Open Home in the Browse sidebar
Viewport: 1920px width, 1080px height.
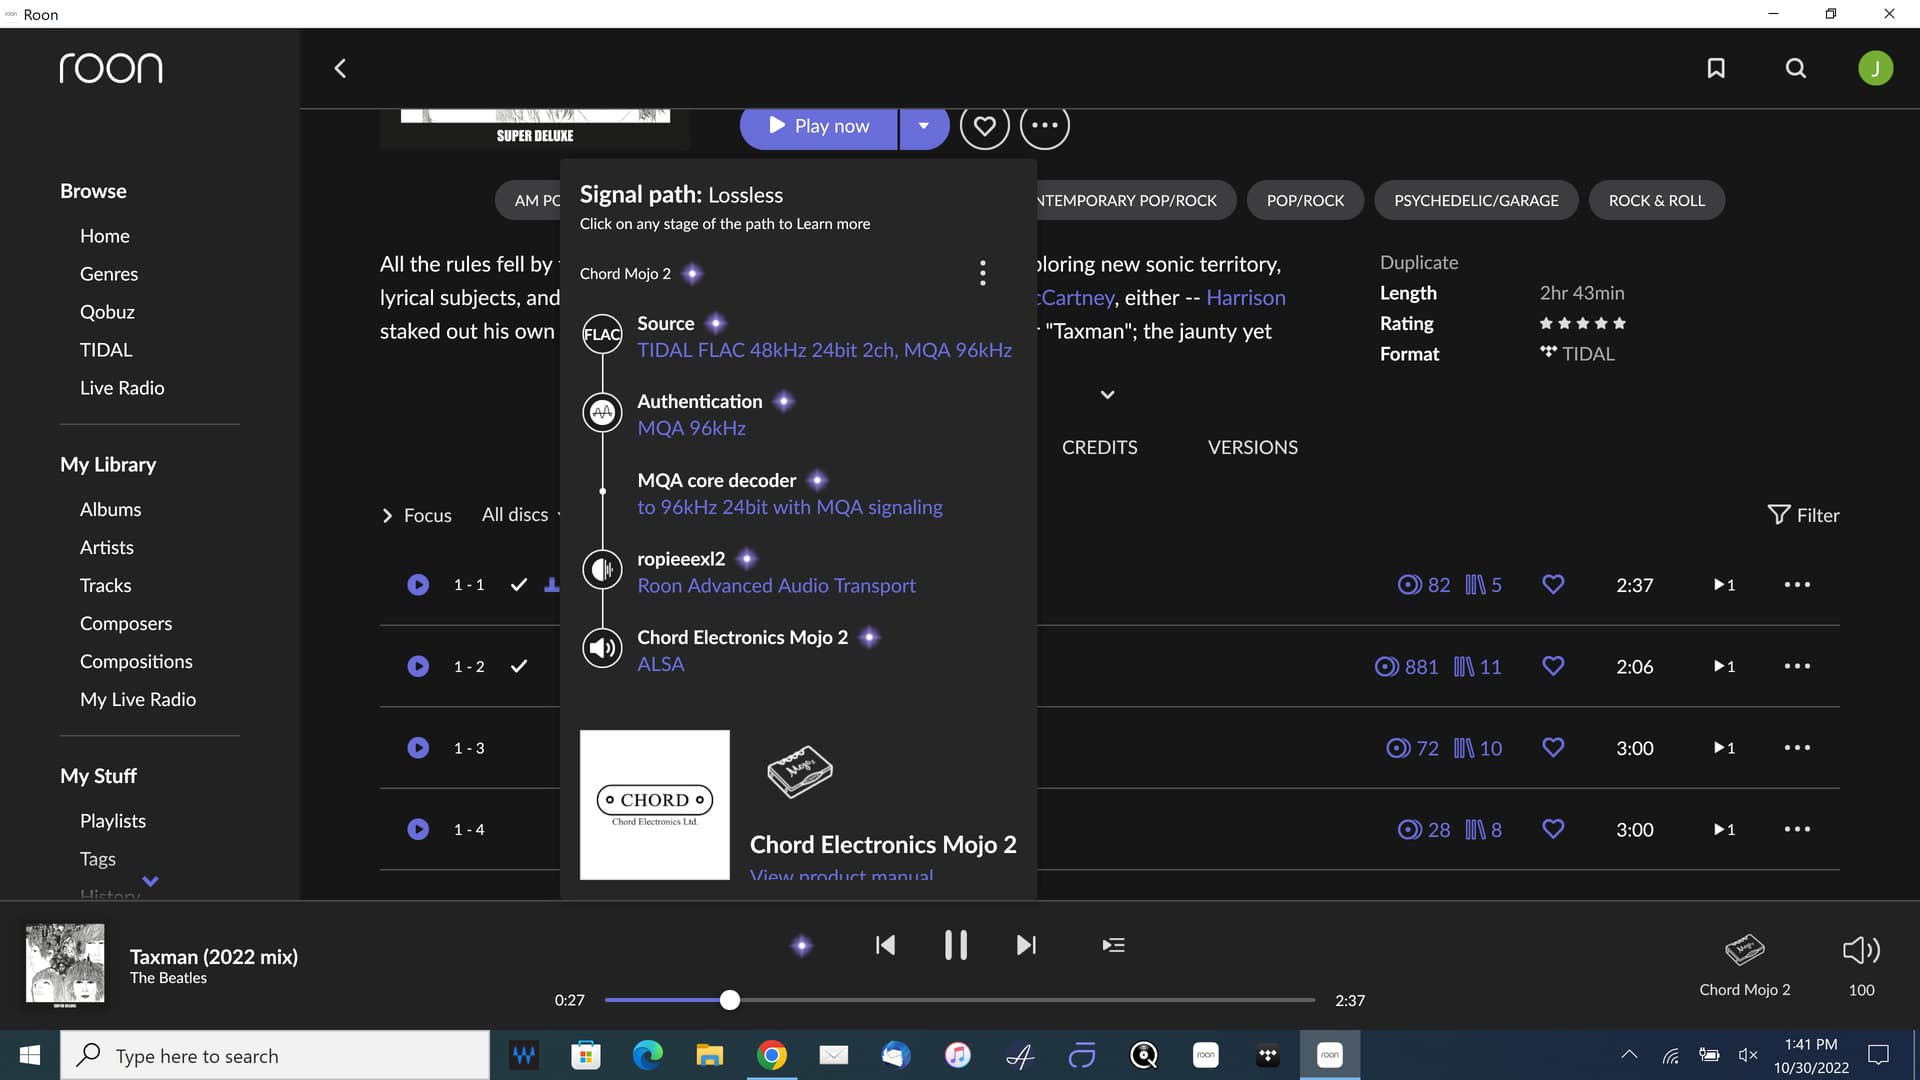click(x=105, y=236)
